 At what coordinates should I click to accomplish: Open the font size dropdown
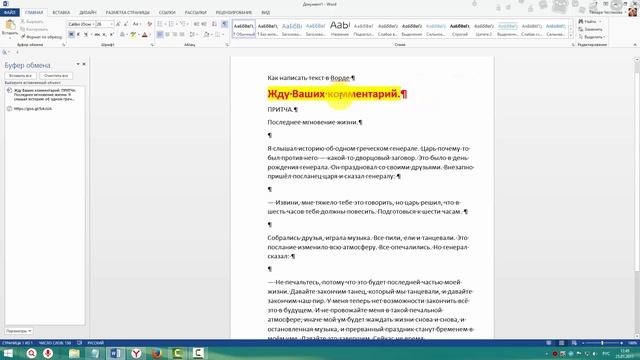(x=111, y=24)
